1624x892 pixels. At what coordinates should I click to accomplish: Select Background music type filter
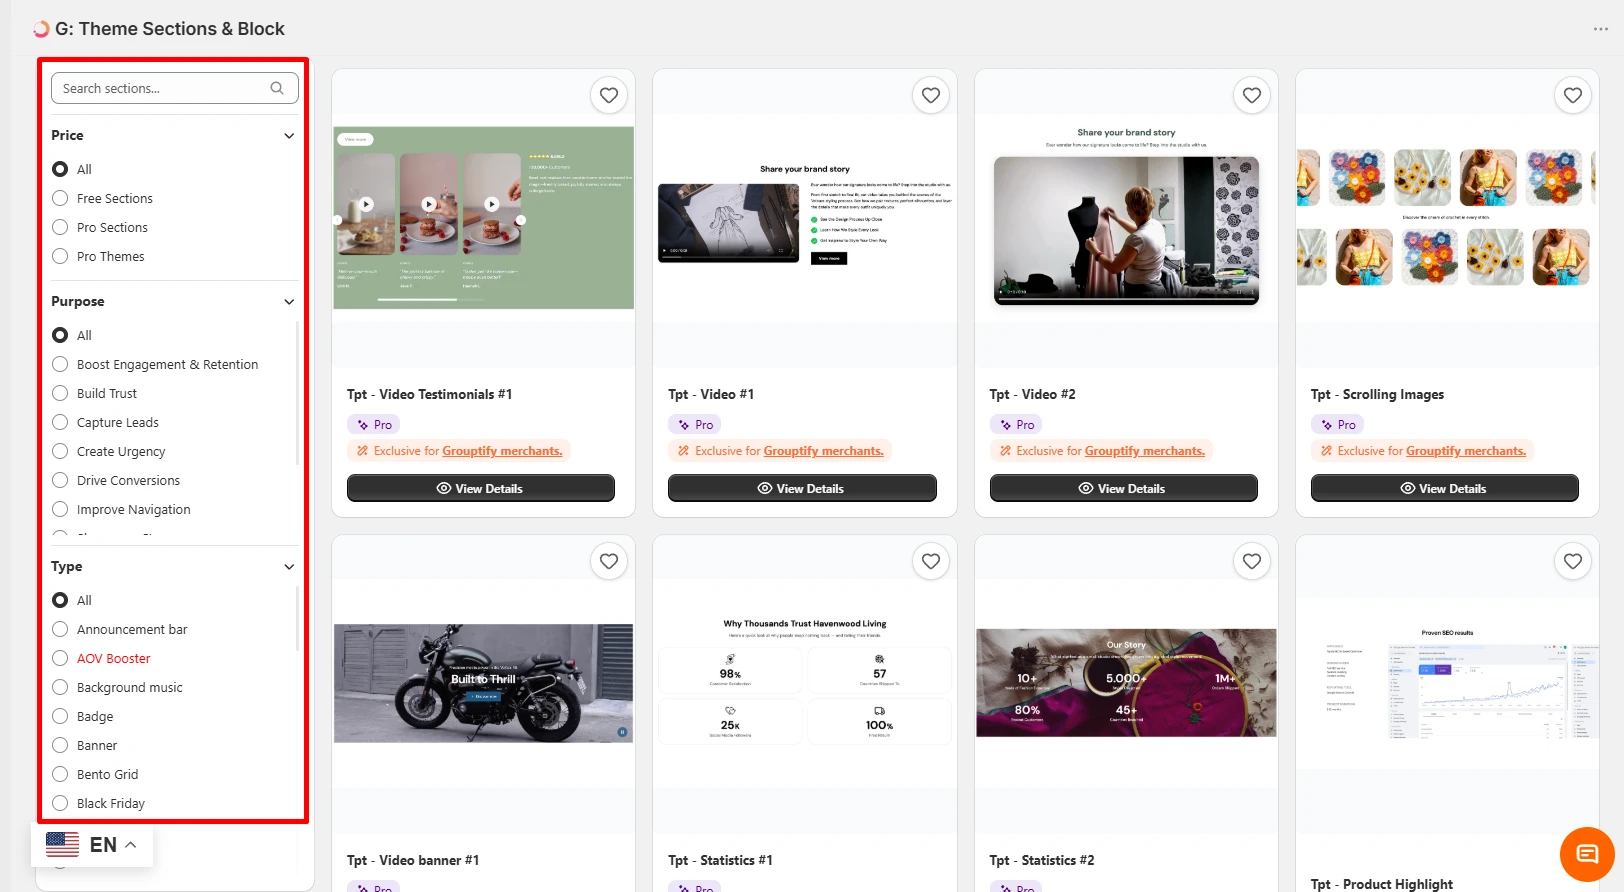[x=60, y=687]
